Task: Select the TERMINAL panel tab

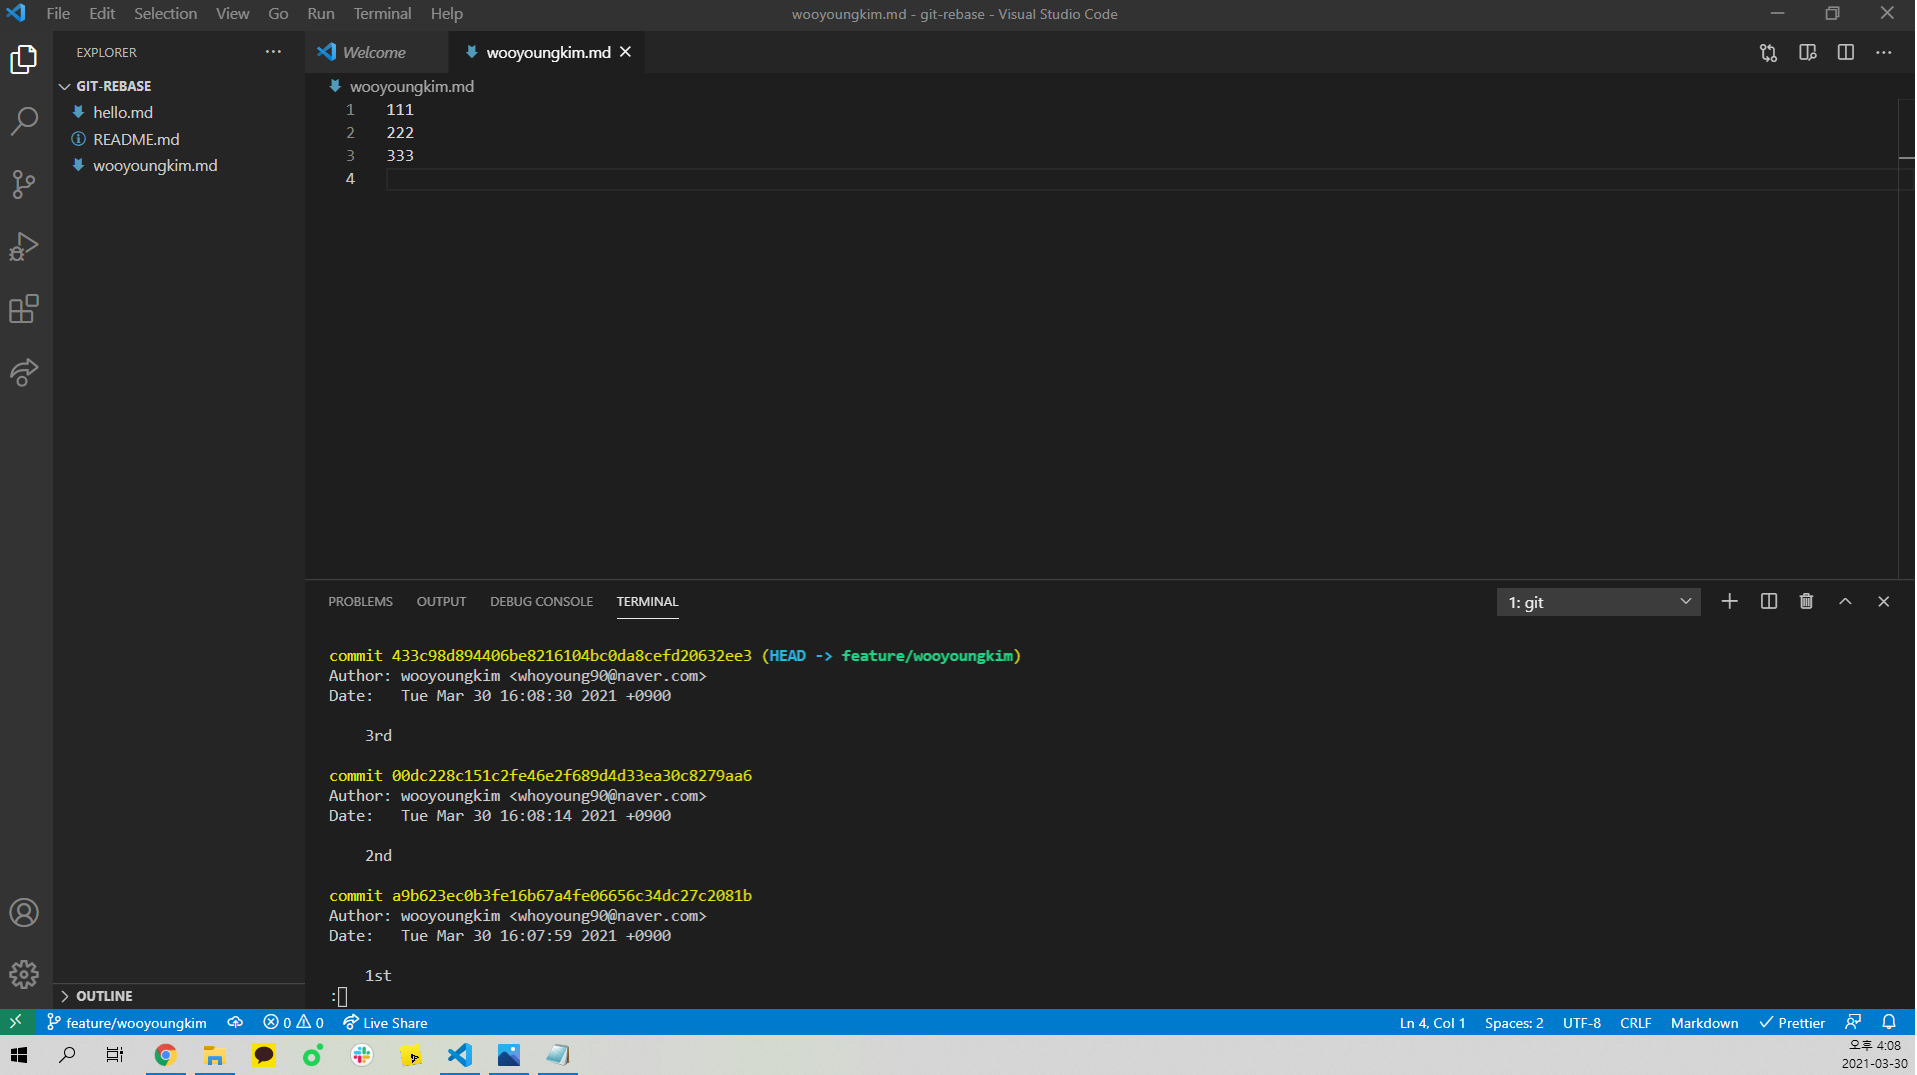Action: click(x=647, y=601)
